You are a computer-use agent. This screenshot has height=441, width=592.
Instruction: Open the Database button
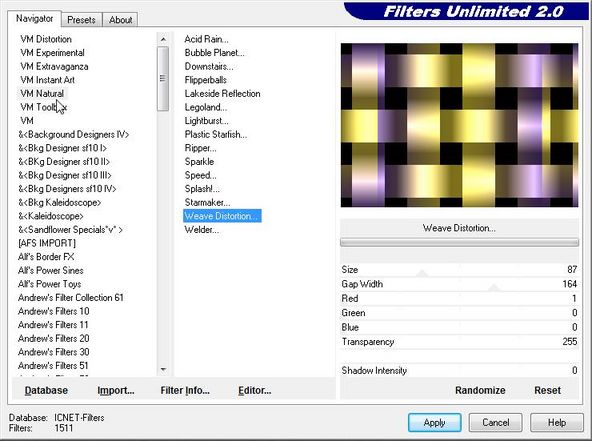coord(46,390)
